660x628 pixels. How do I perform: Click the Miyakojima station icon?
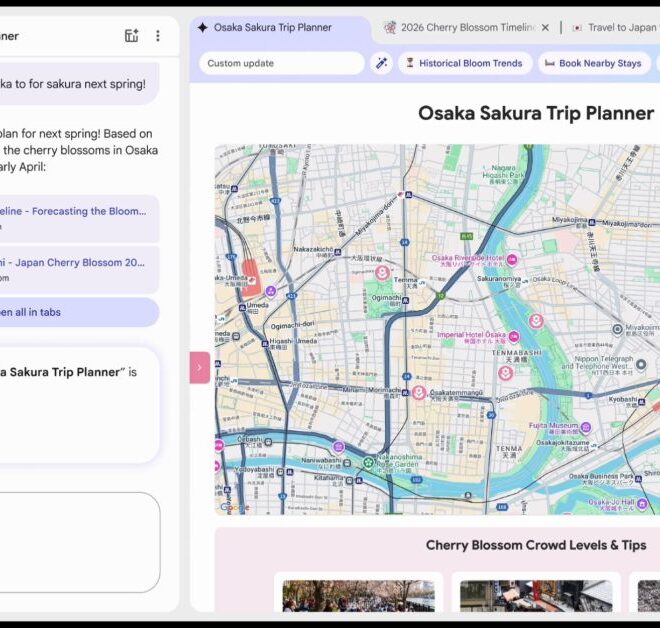coord(592,222)
